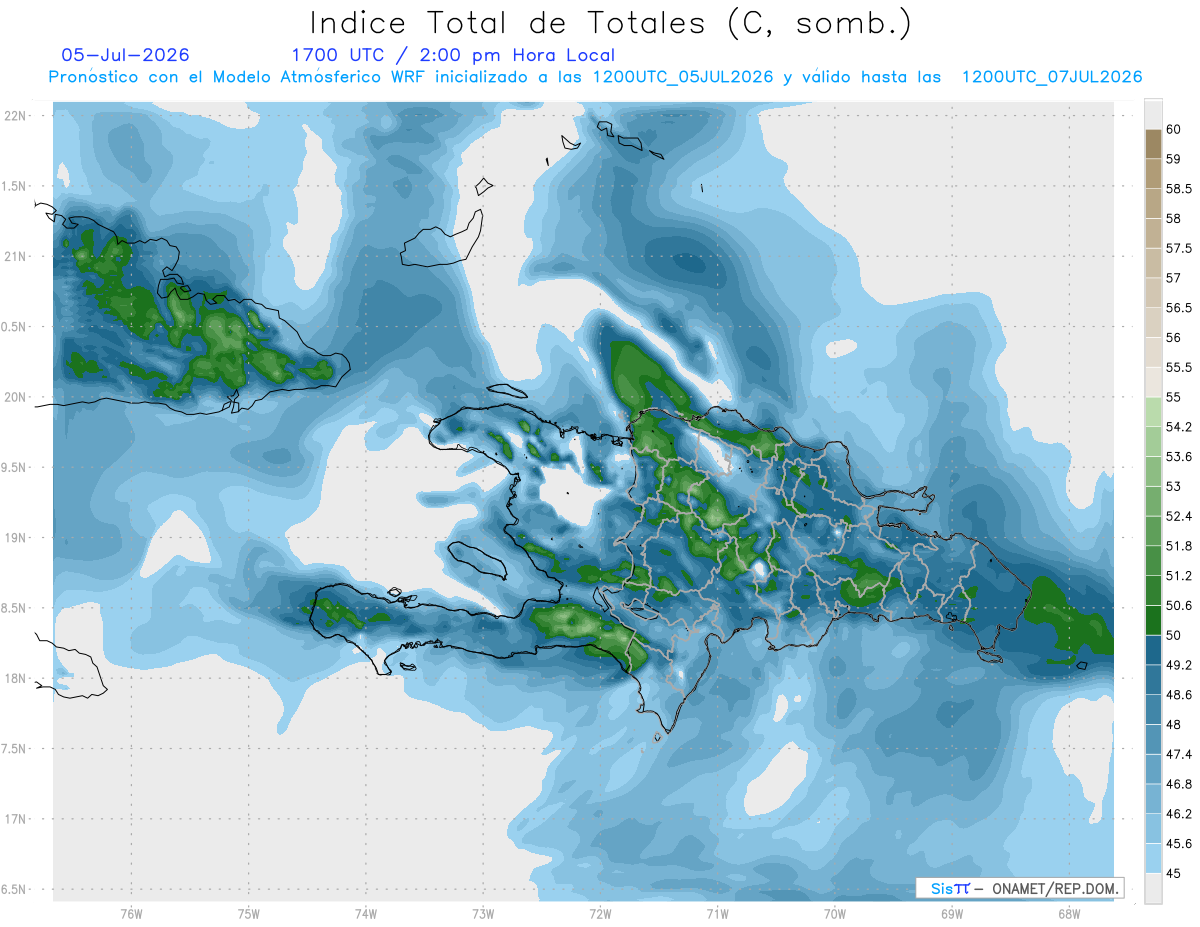
Task: Click the '51.2' colorbar label
Action: tap(1179, 576)
